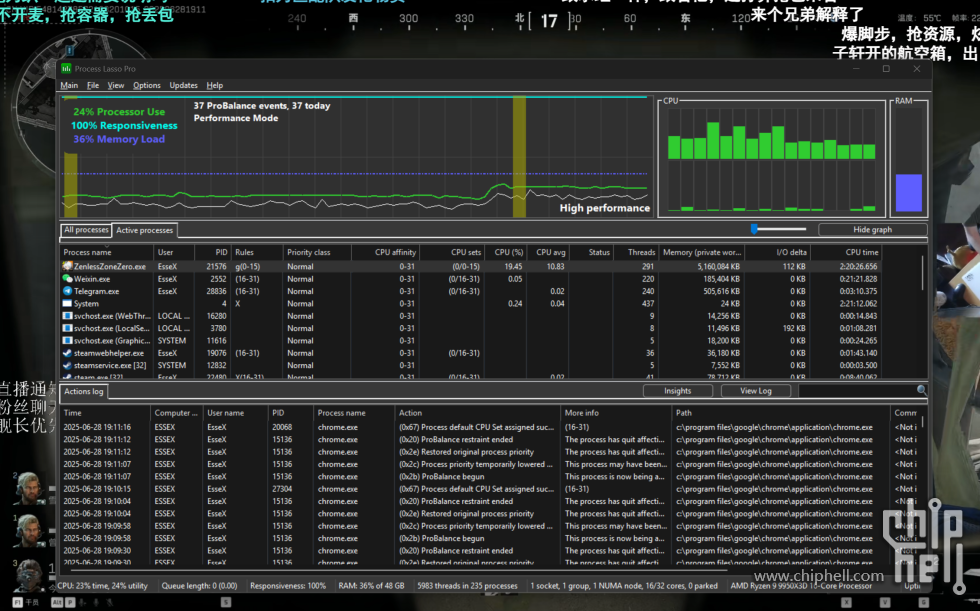This screenshot has width=980, height=611.
Task: Sort by the Priority class column header
Action: pyautogui.click(x=317, y=252)
